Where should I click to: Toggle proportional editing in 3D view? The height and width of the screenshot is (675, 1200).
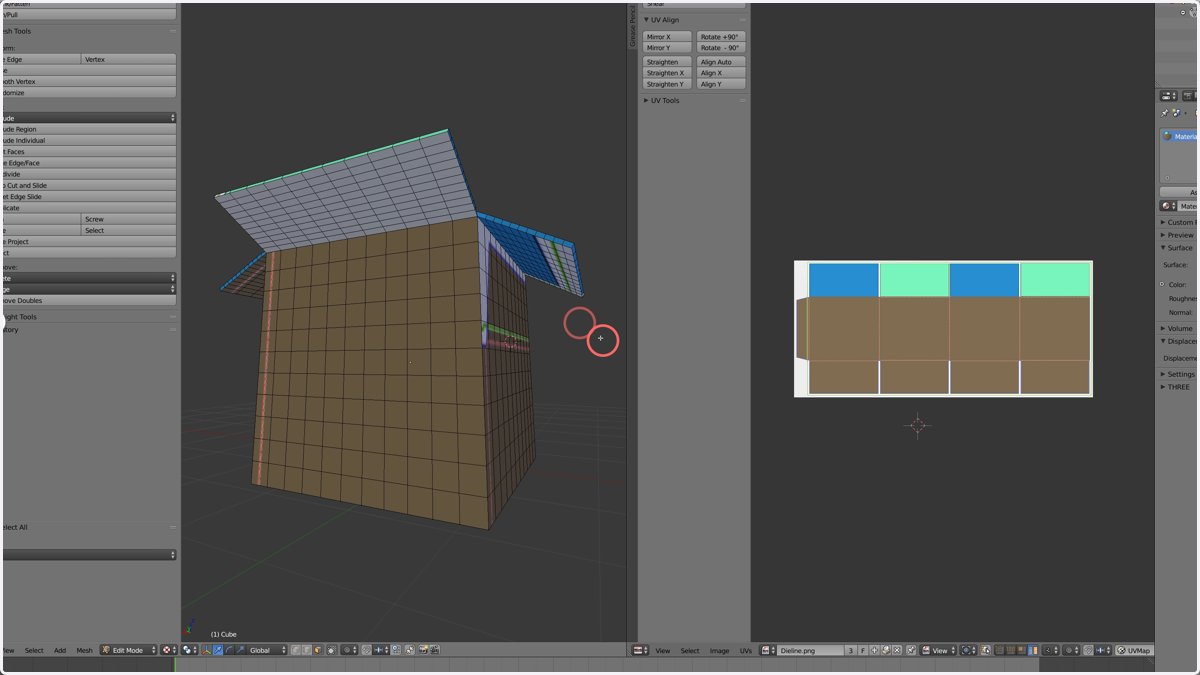click(x=349, y=650)
